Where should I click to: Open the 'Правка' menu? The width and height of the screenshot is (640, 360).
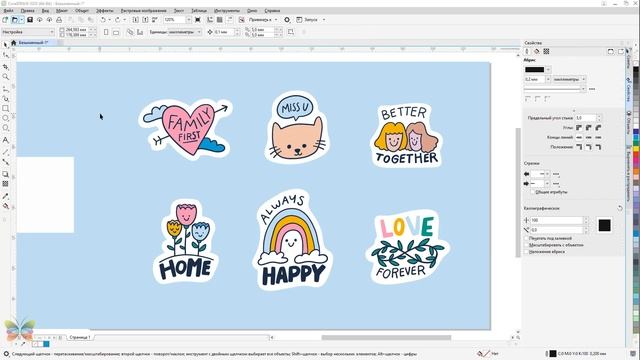click(x=27, y=11)
